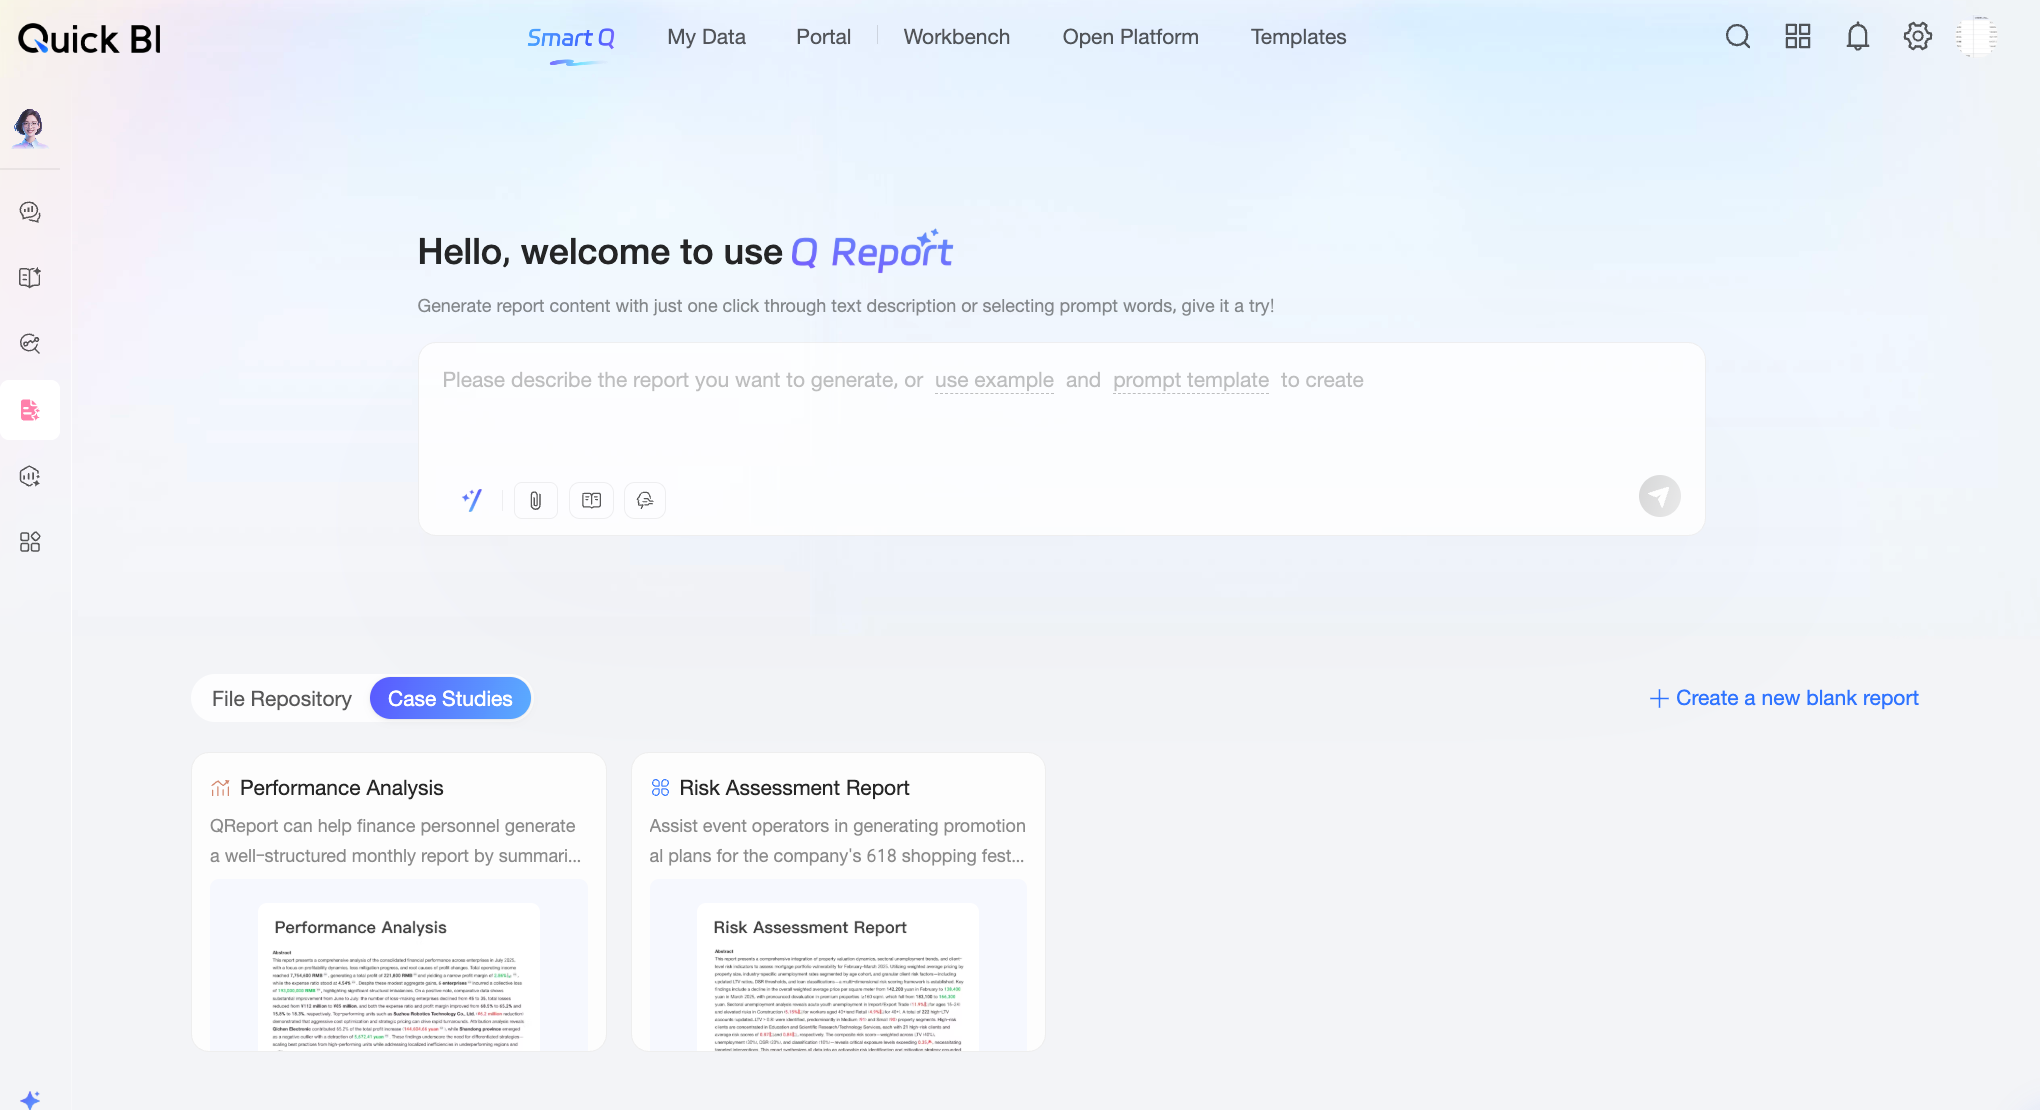Click the blue sparkle icon at sidebar bottom

pyautogui.click(x=30, y=1099)
